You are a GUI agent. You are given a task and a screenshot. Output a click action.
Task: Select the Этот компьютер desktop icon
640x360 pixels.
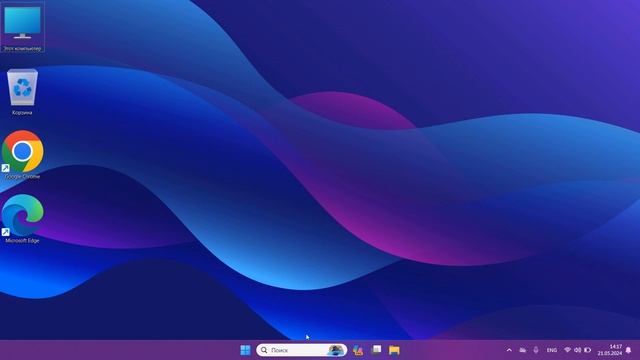tap(22, 27)
